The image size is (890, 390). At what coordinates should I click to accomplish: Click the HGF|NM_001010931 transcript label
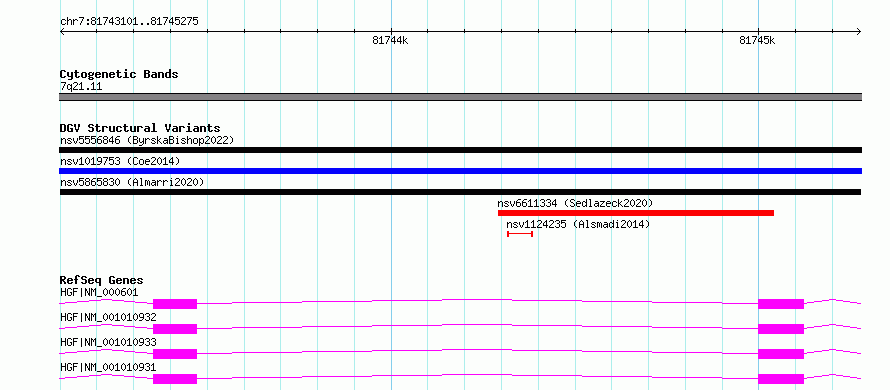[x=108, y=367]
